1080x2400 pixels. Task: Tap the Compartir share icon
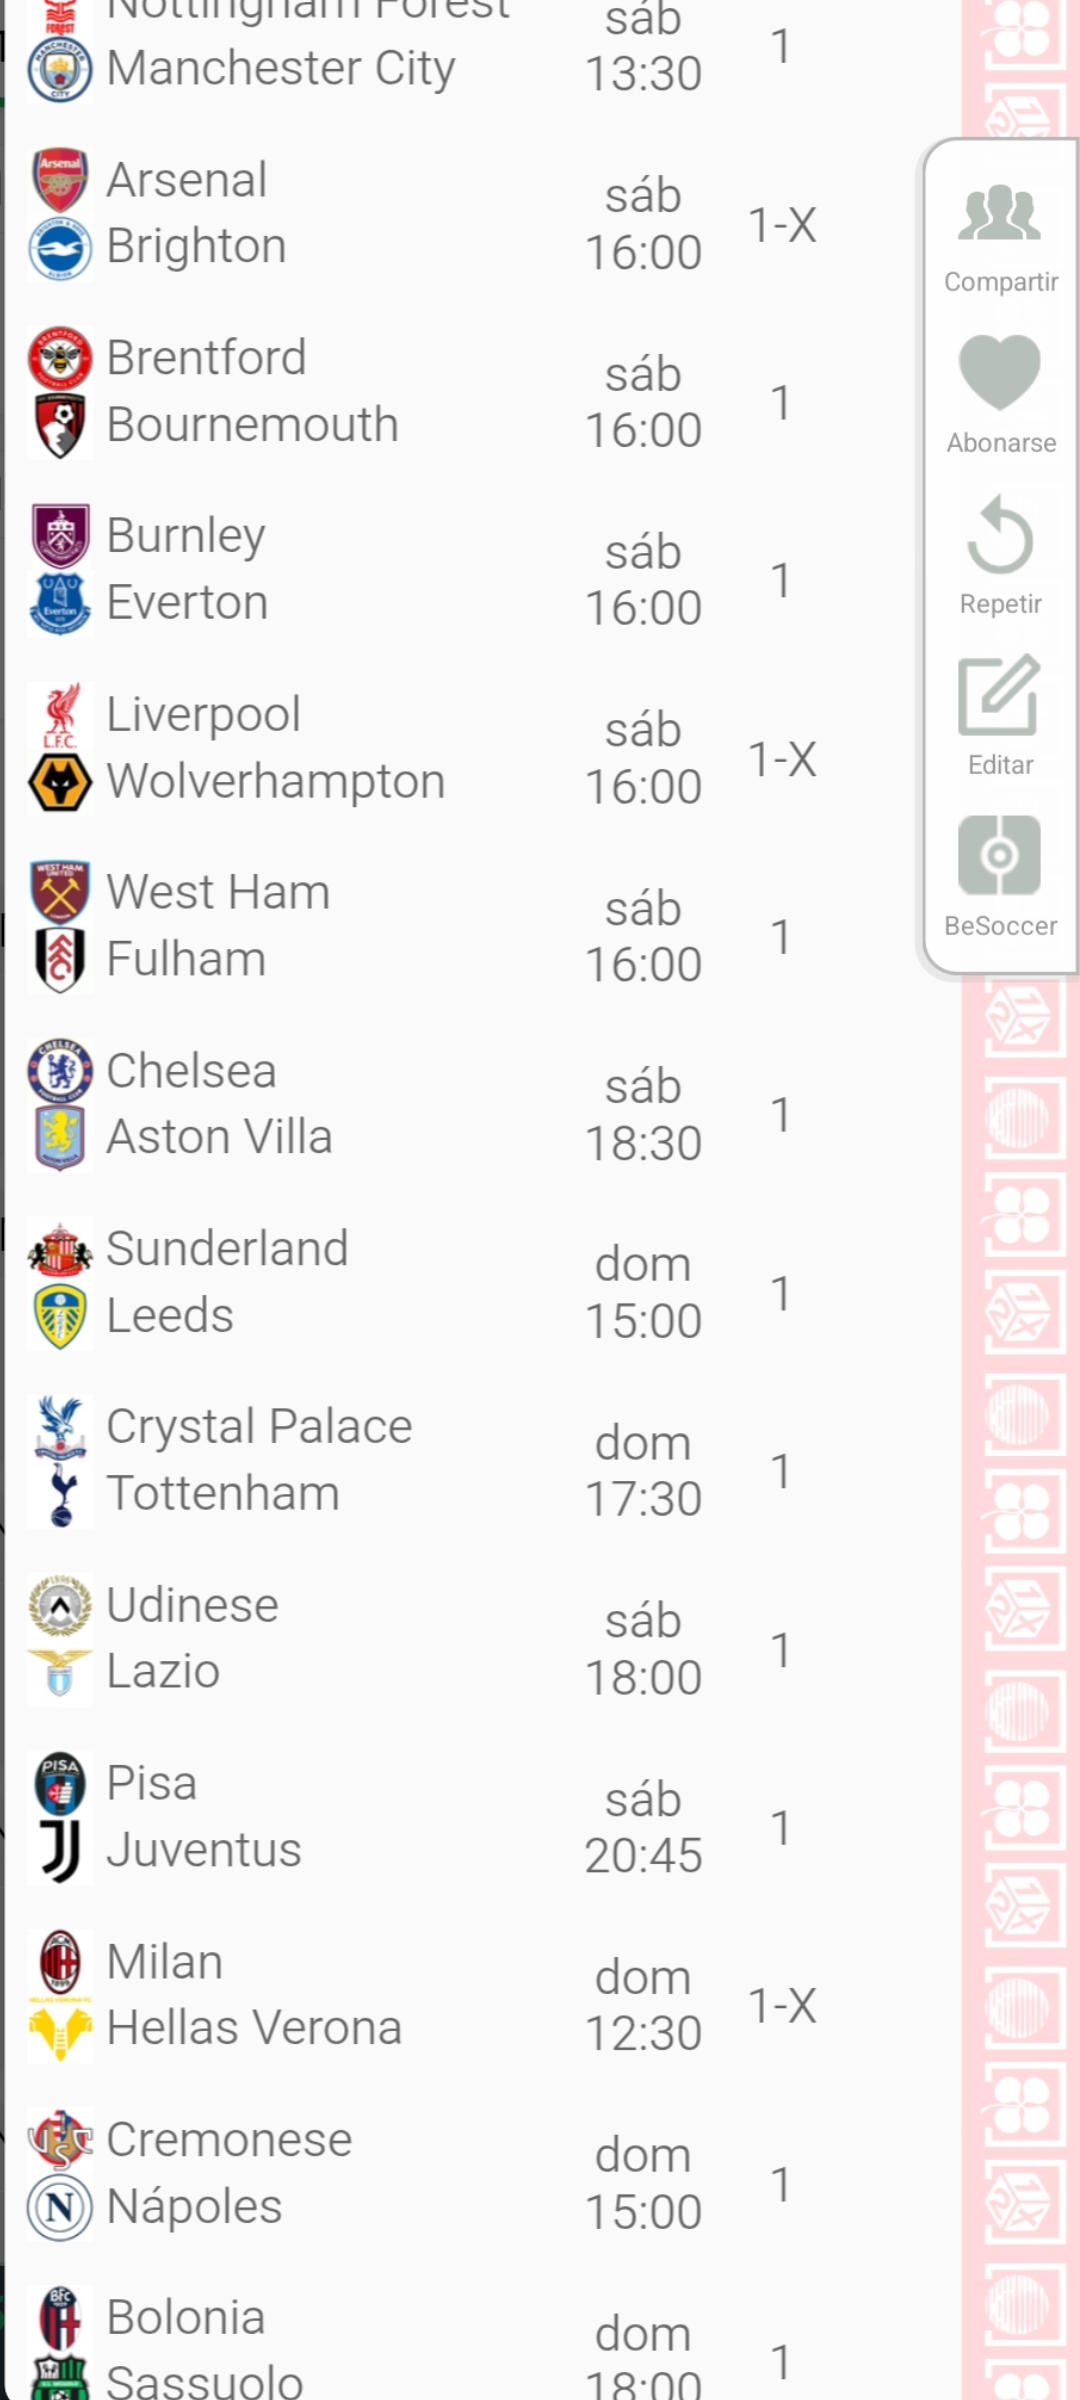[x=999, y=213]
